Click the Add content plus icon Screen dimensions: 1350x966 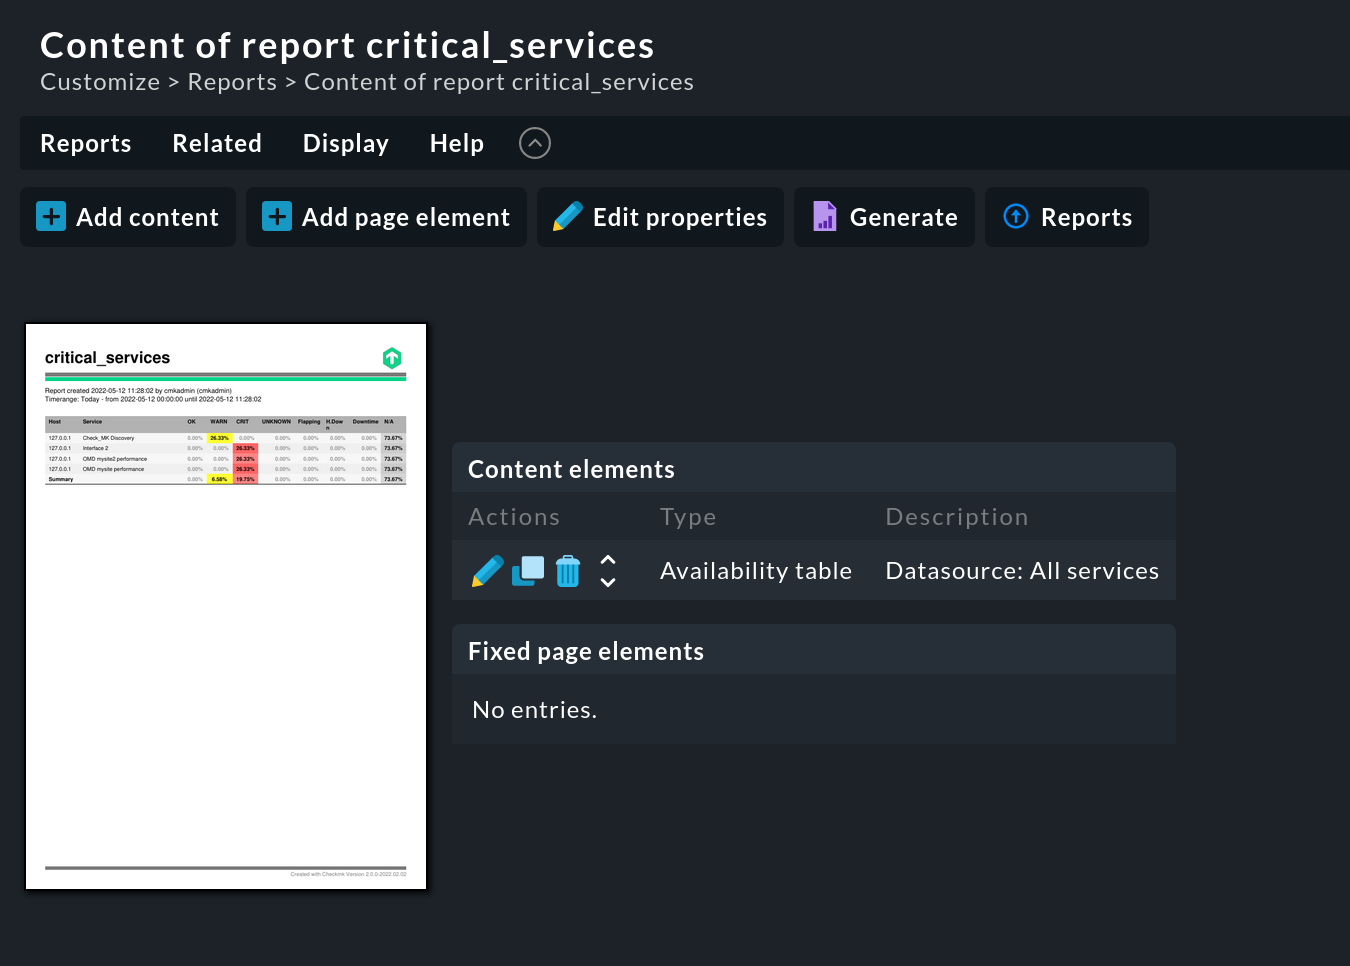coord(50,216)
